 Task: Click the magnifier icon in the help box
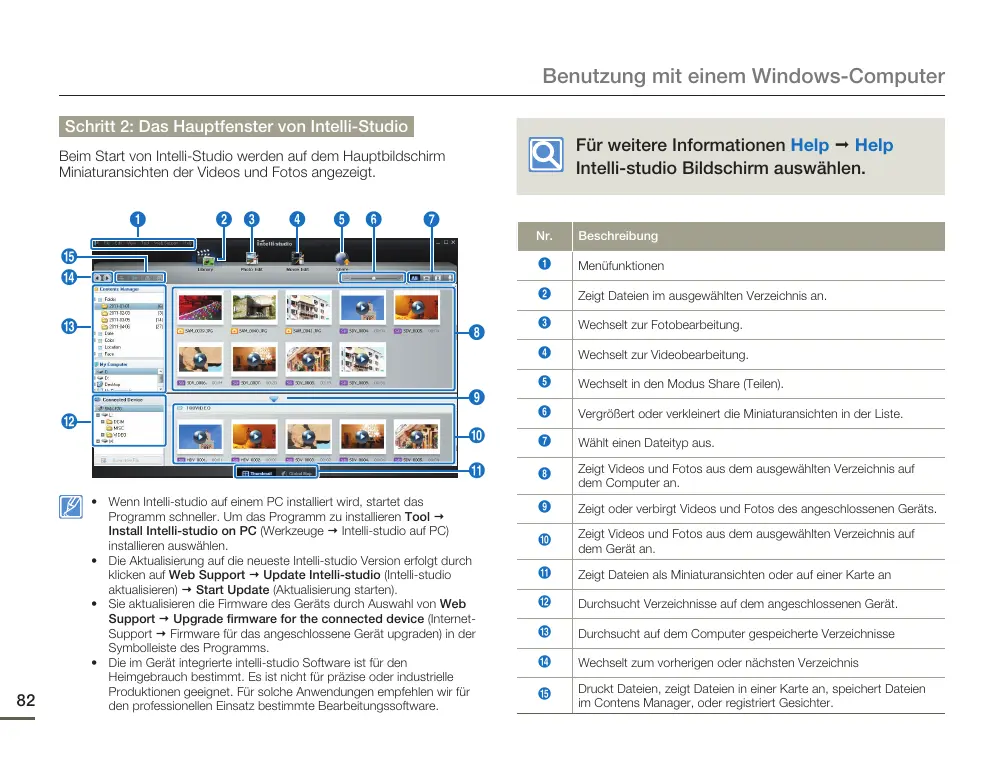point(546,153)
